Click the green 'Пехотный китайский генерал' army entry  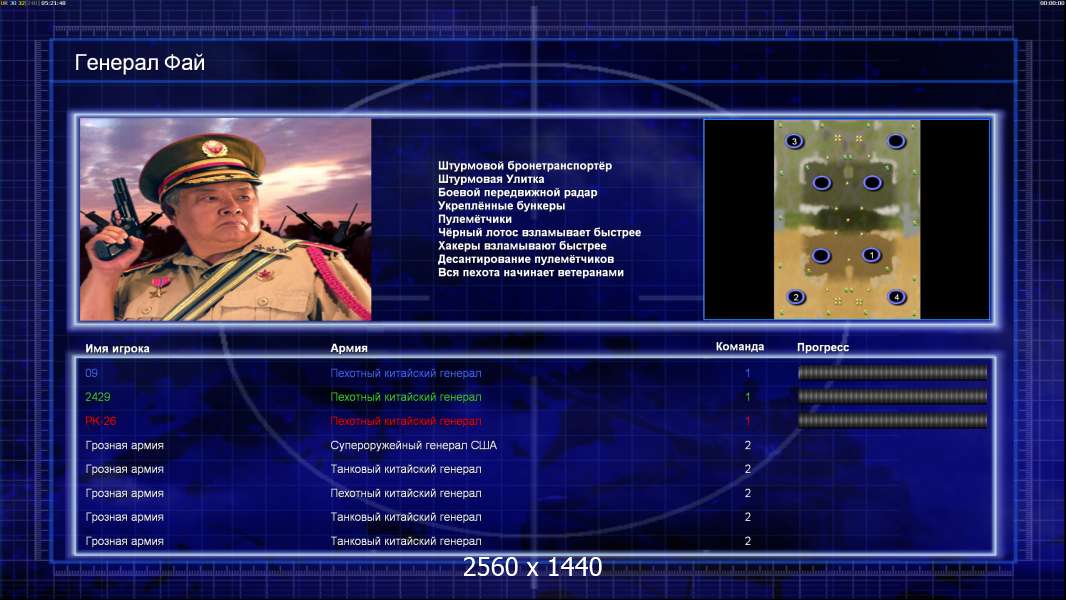tap(406, 397)
